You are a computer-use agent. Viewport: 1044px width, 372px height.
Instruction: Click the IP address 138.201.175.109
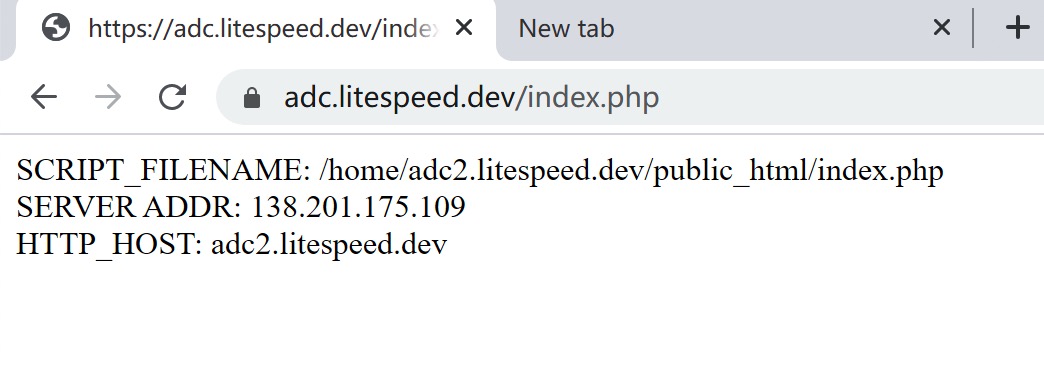(x=358, y=208)
